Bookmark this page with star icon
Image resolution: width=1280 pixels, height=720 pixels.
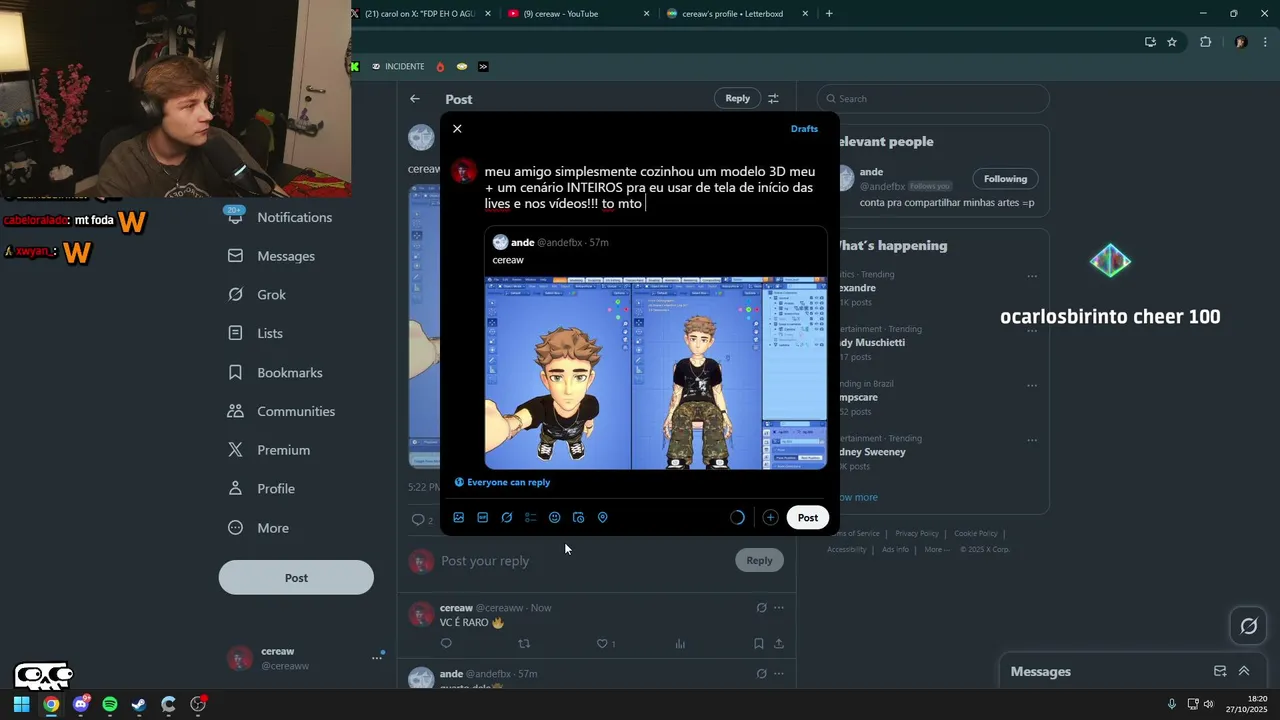[x=1172, y=42]
